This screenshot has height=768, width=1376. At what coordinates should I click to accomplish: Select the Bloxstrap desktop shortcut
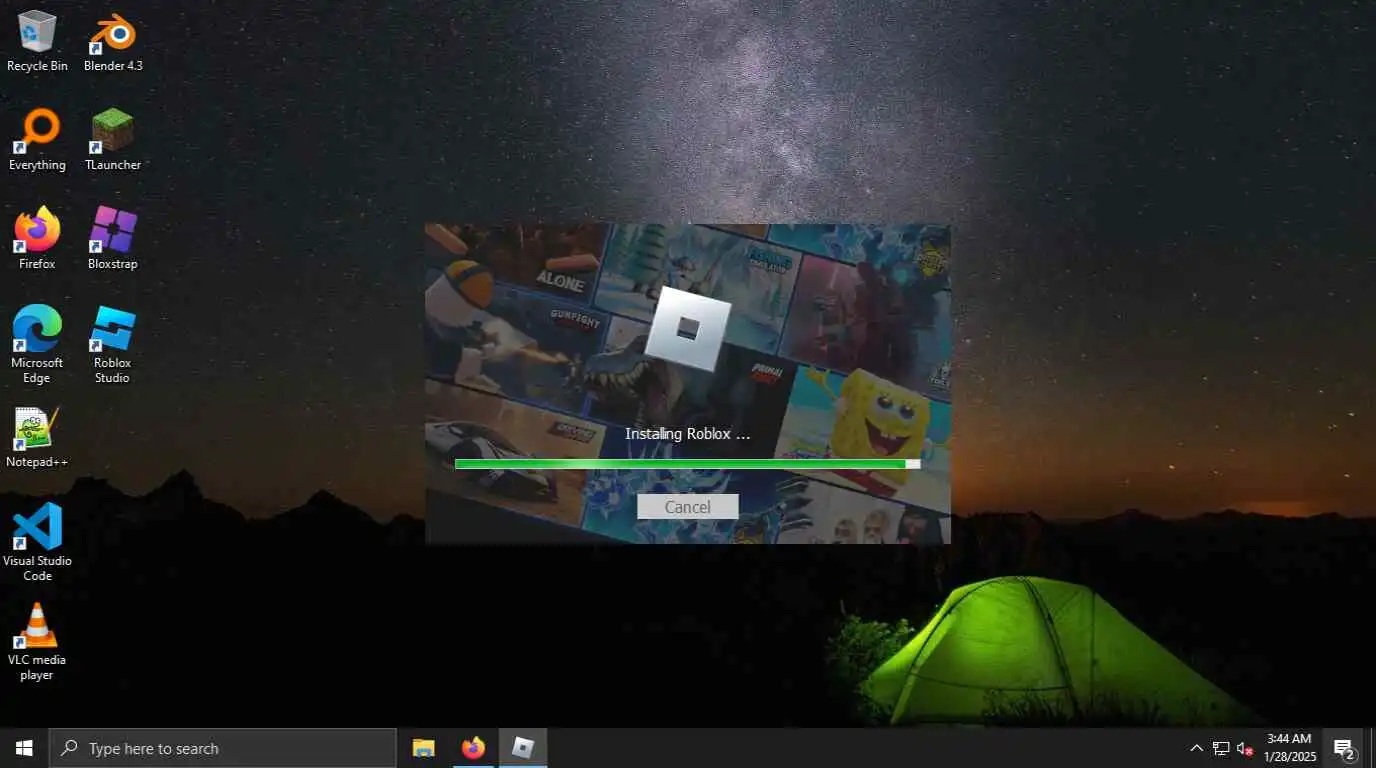coord(113,239)
